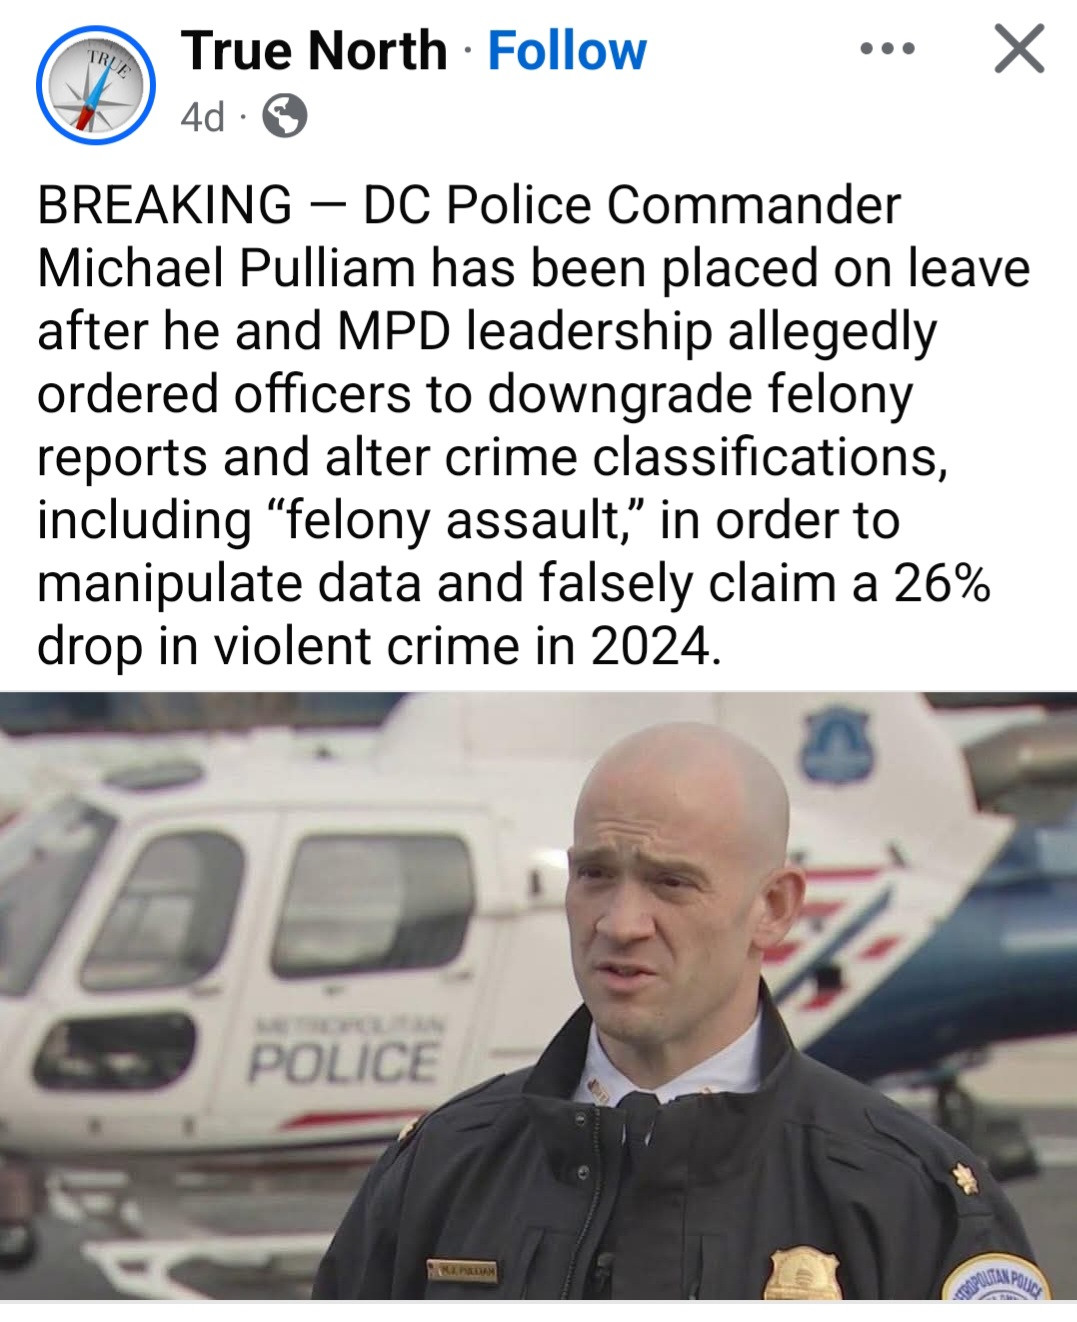
Task: Click the POLICE lettering on the helicopter
Action: click(342, 1063)
